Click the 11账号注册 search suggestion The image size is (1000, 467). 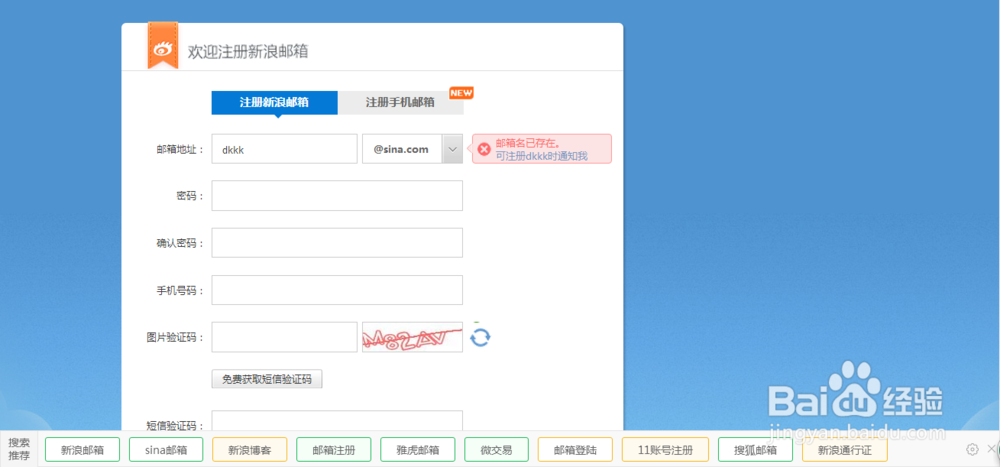pyautogui.click(x=665, y=450)
